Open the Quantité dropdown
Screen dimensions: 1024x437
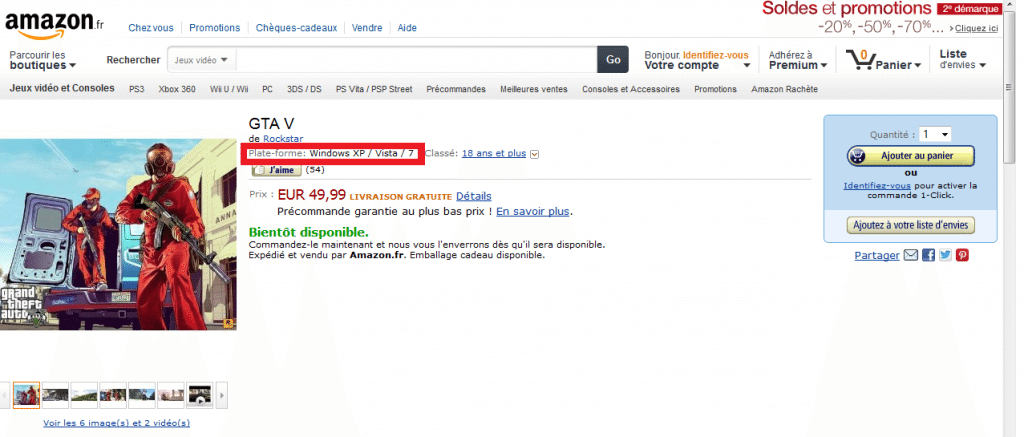pyautogui.click(x=935, y=135)
